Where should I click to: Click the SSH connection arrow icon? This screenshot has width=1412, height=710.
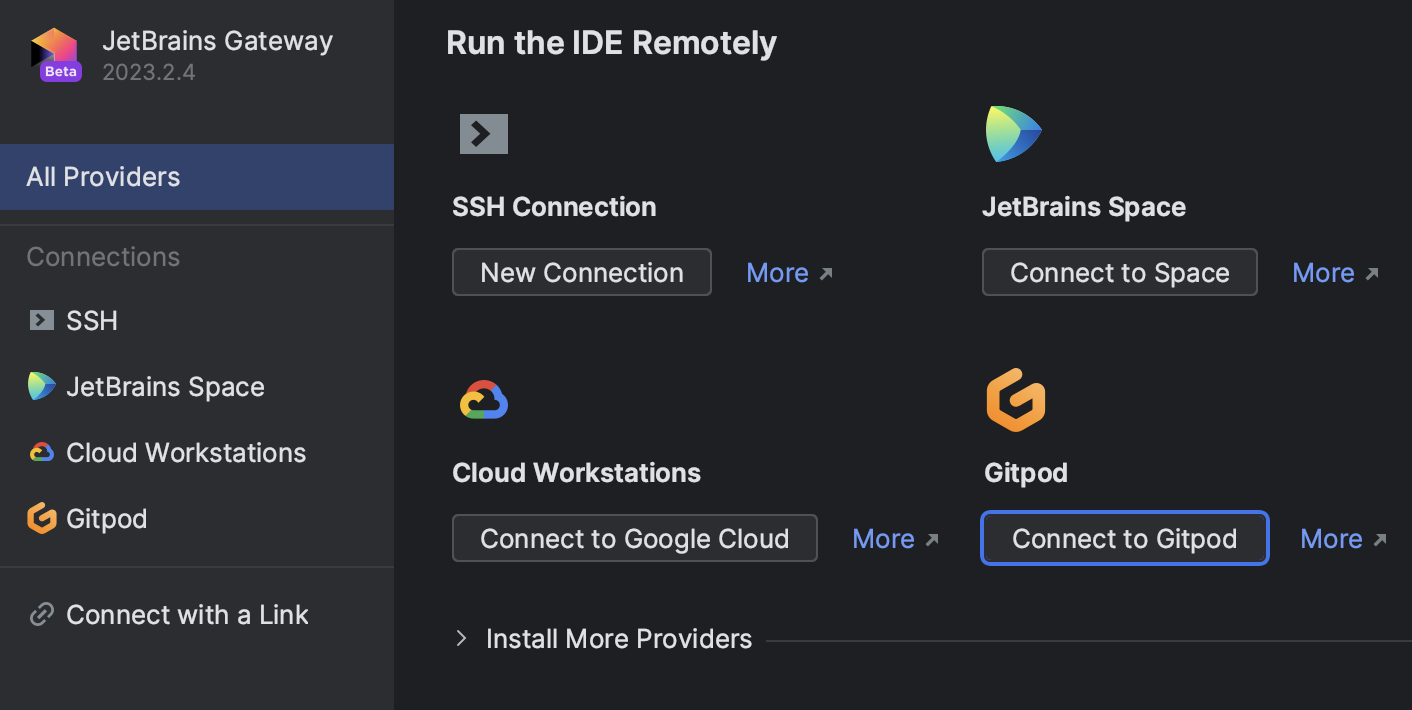483,134
